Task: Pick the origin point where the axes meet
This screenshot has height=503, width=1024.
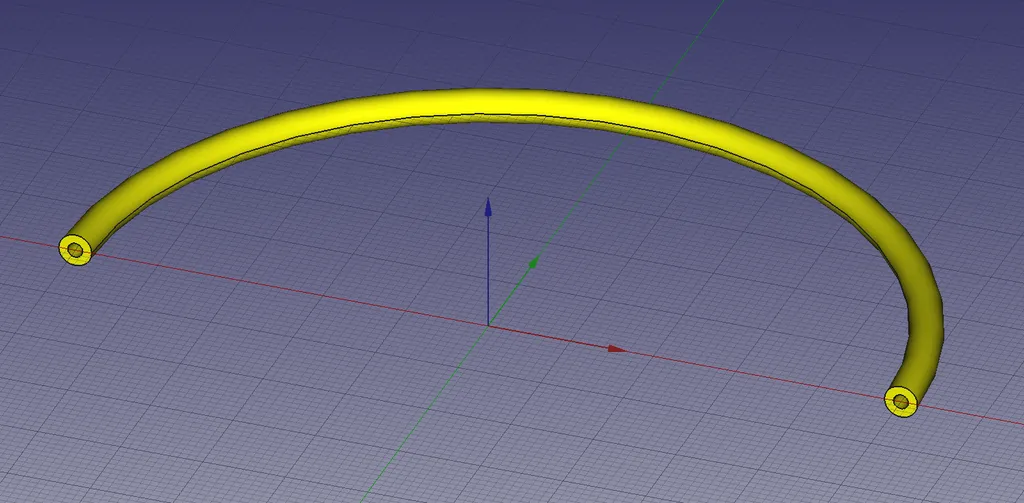Action: click(x=488, y=326)
